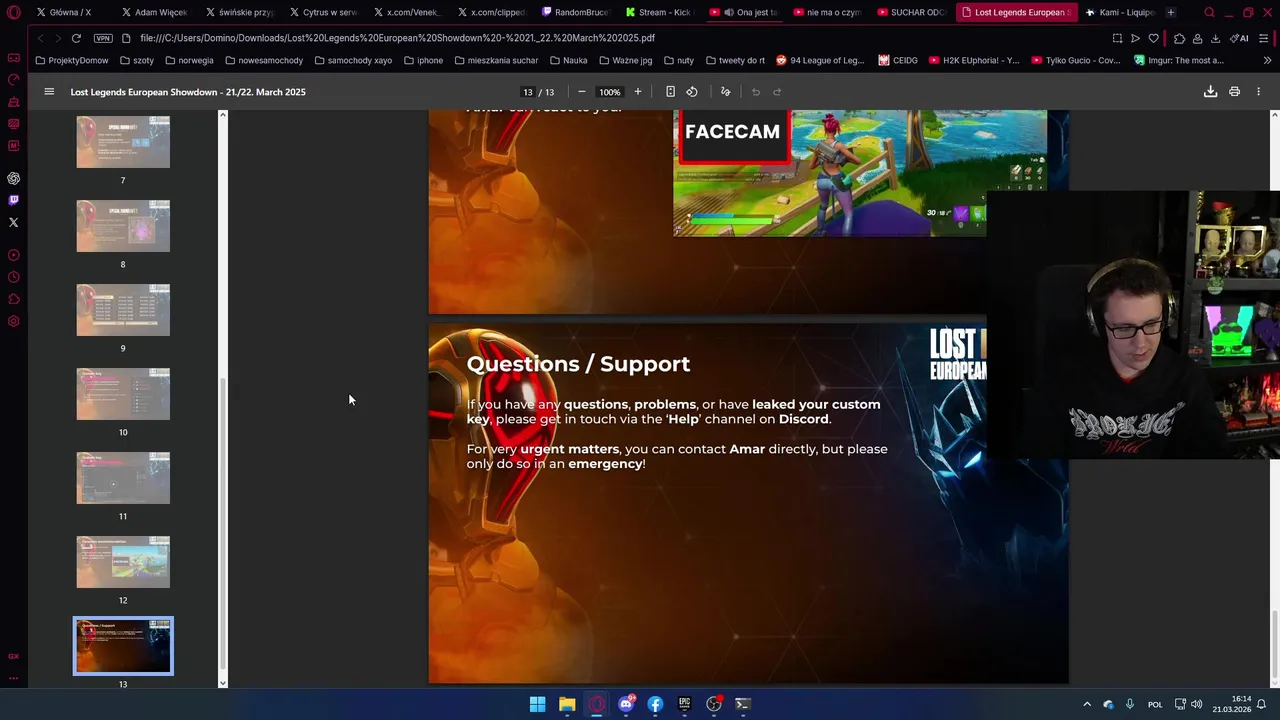The width and height of the screenshot is (1280, 720).
Task: Open the 'ProjektyDomow' bookmark folder
Action: pos(72,60)
